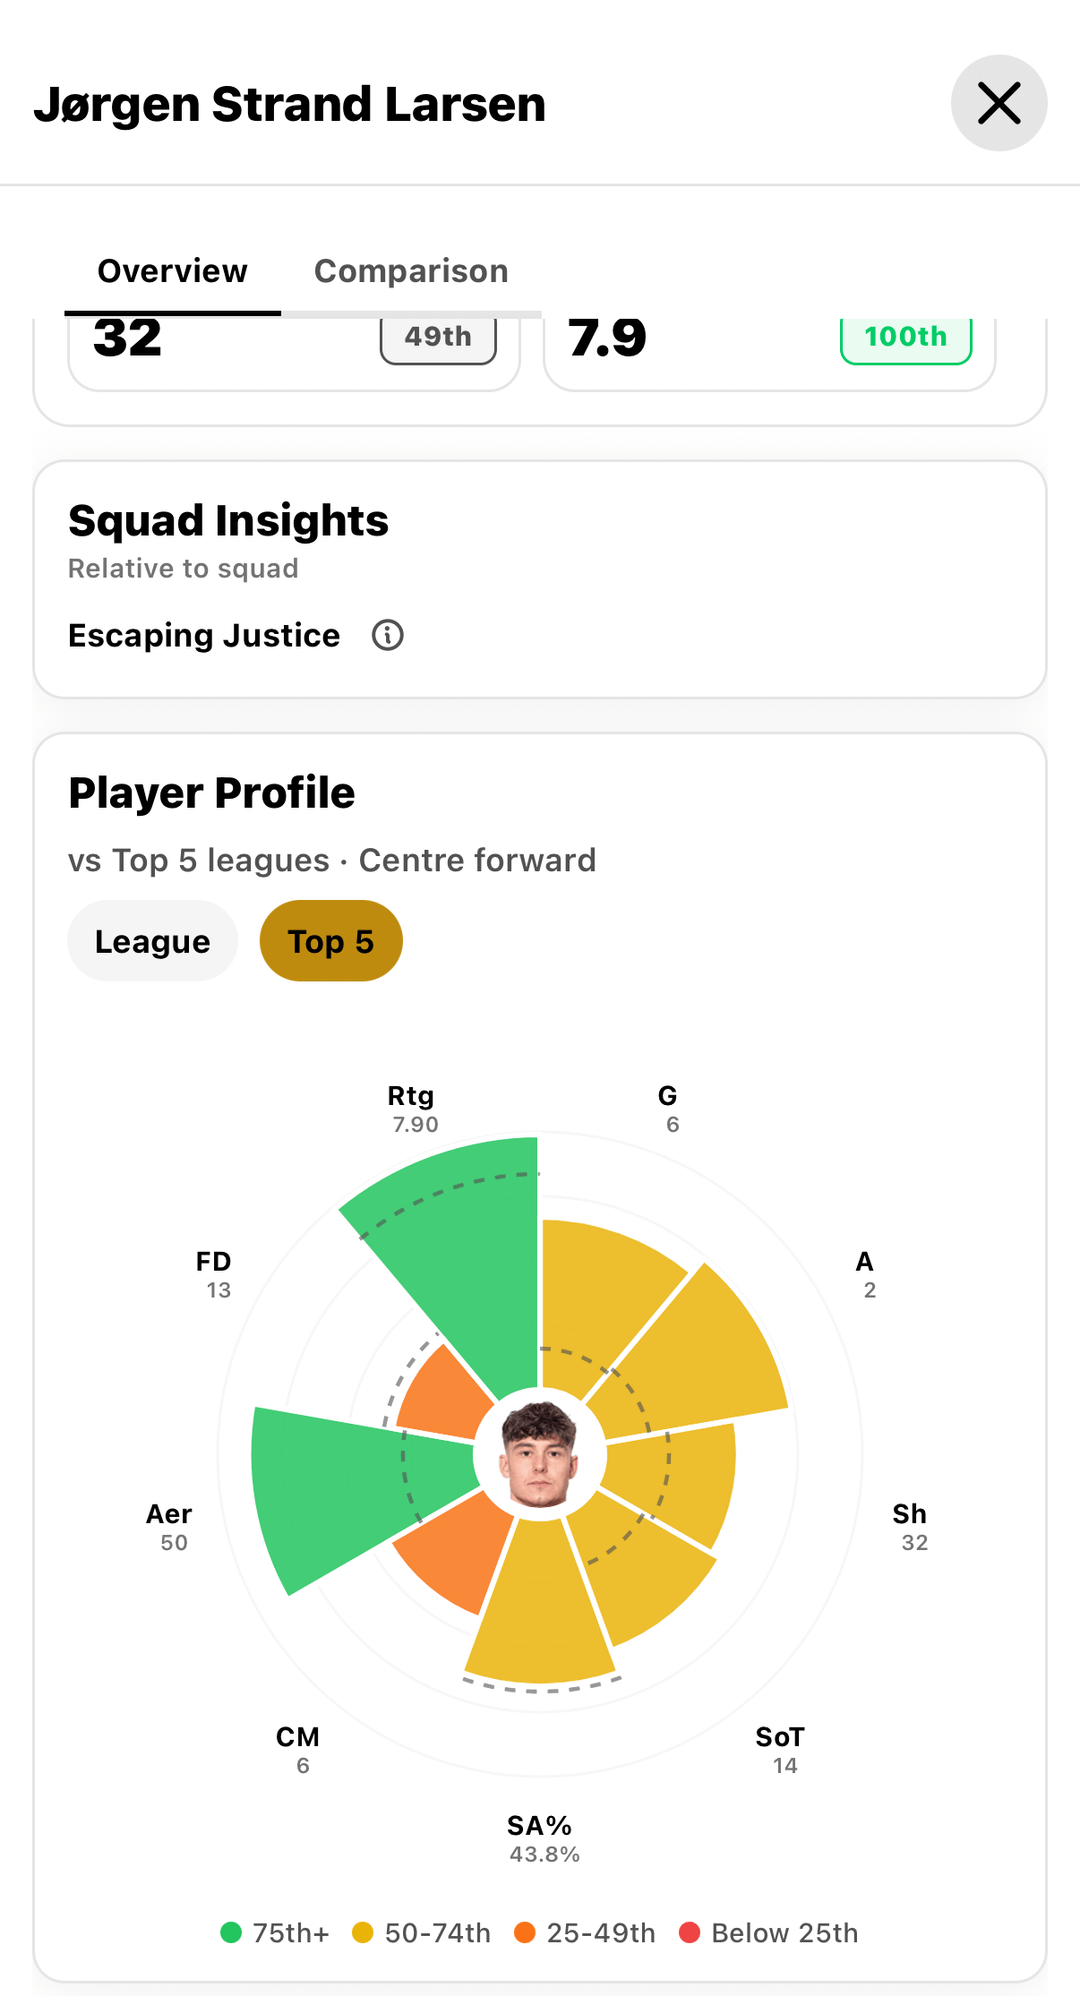The width and height of the screenshot is (1080, 1996).
Task: Click the player headshot in chart center
Action: pos(539,1455)
